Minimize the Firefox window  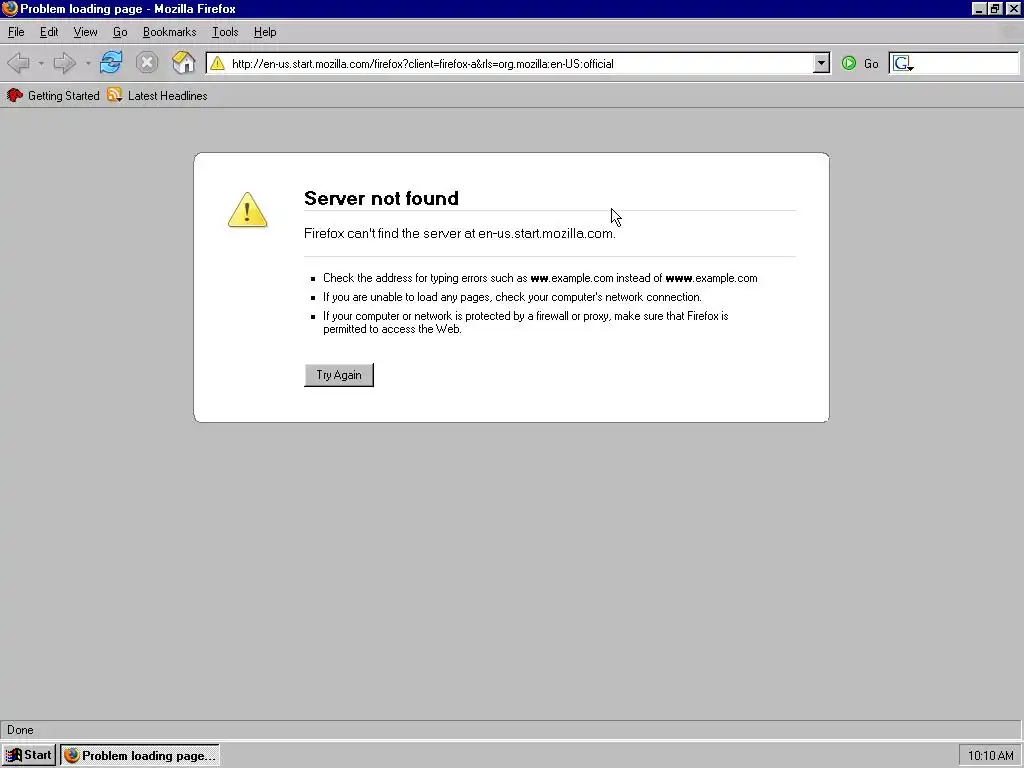[978, 8]
